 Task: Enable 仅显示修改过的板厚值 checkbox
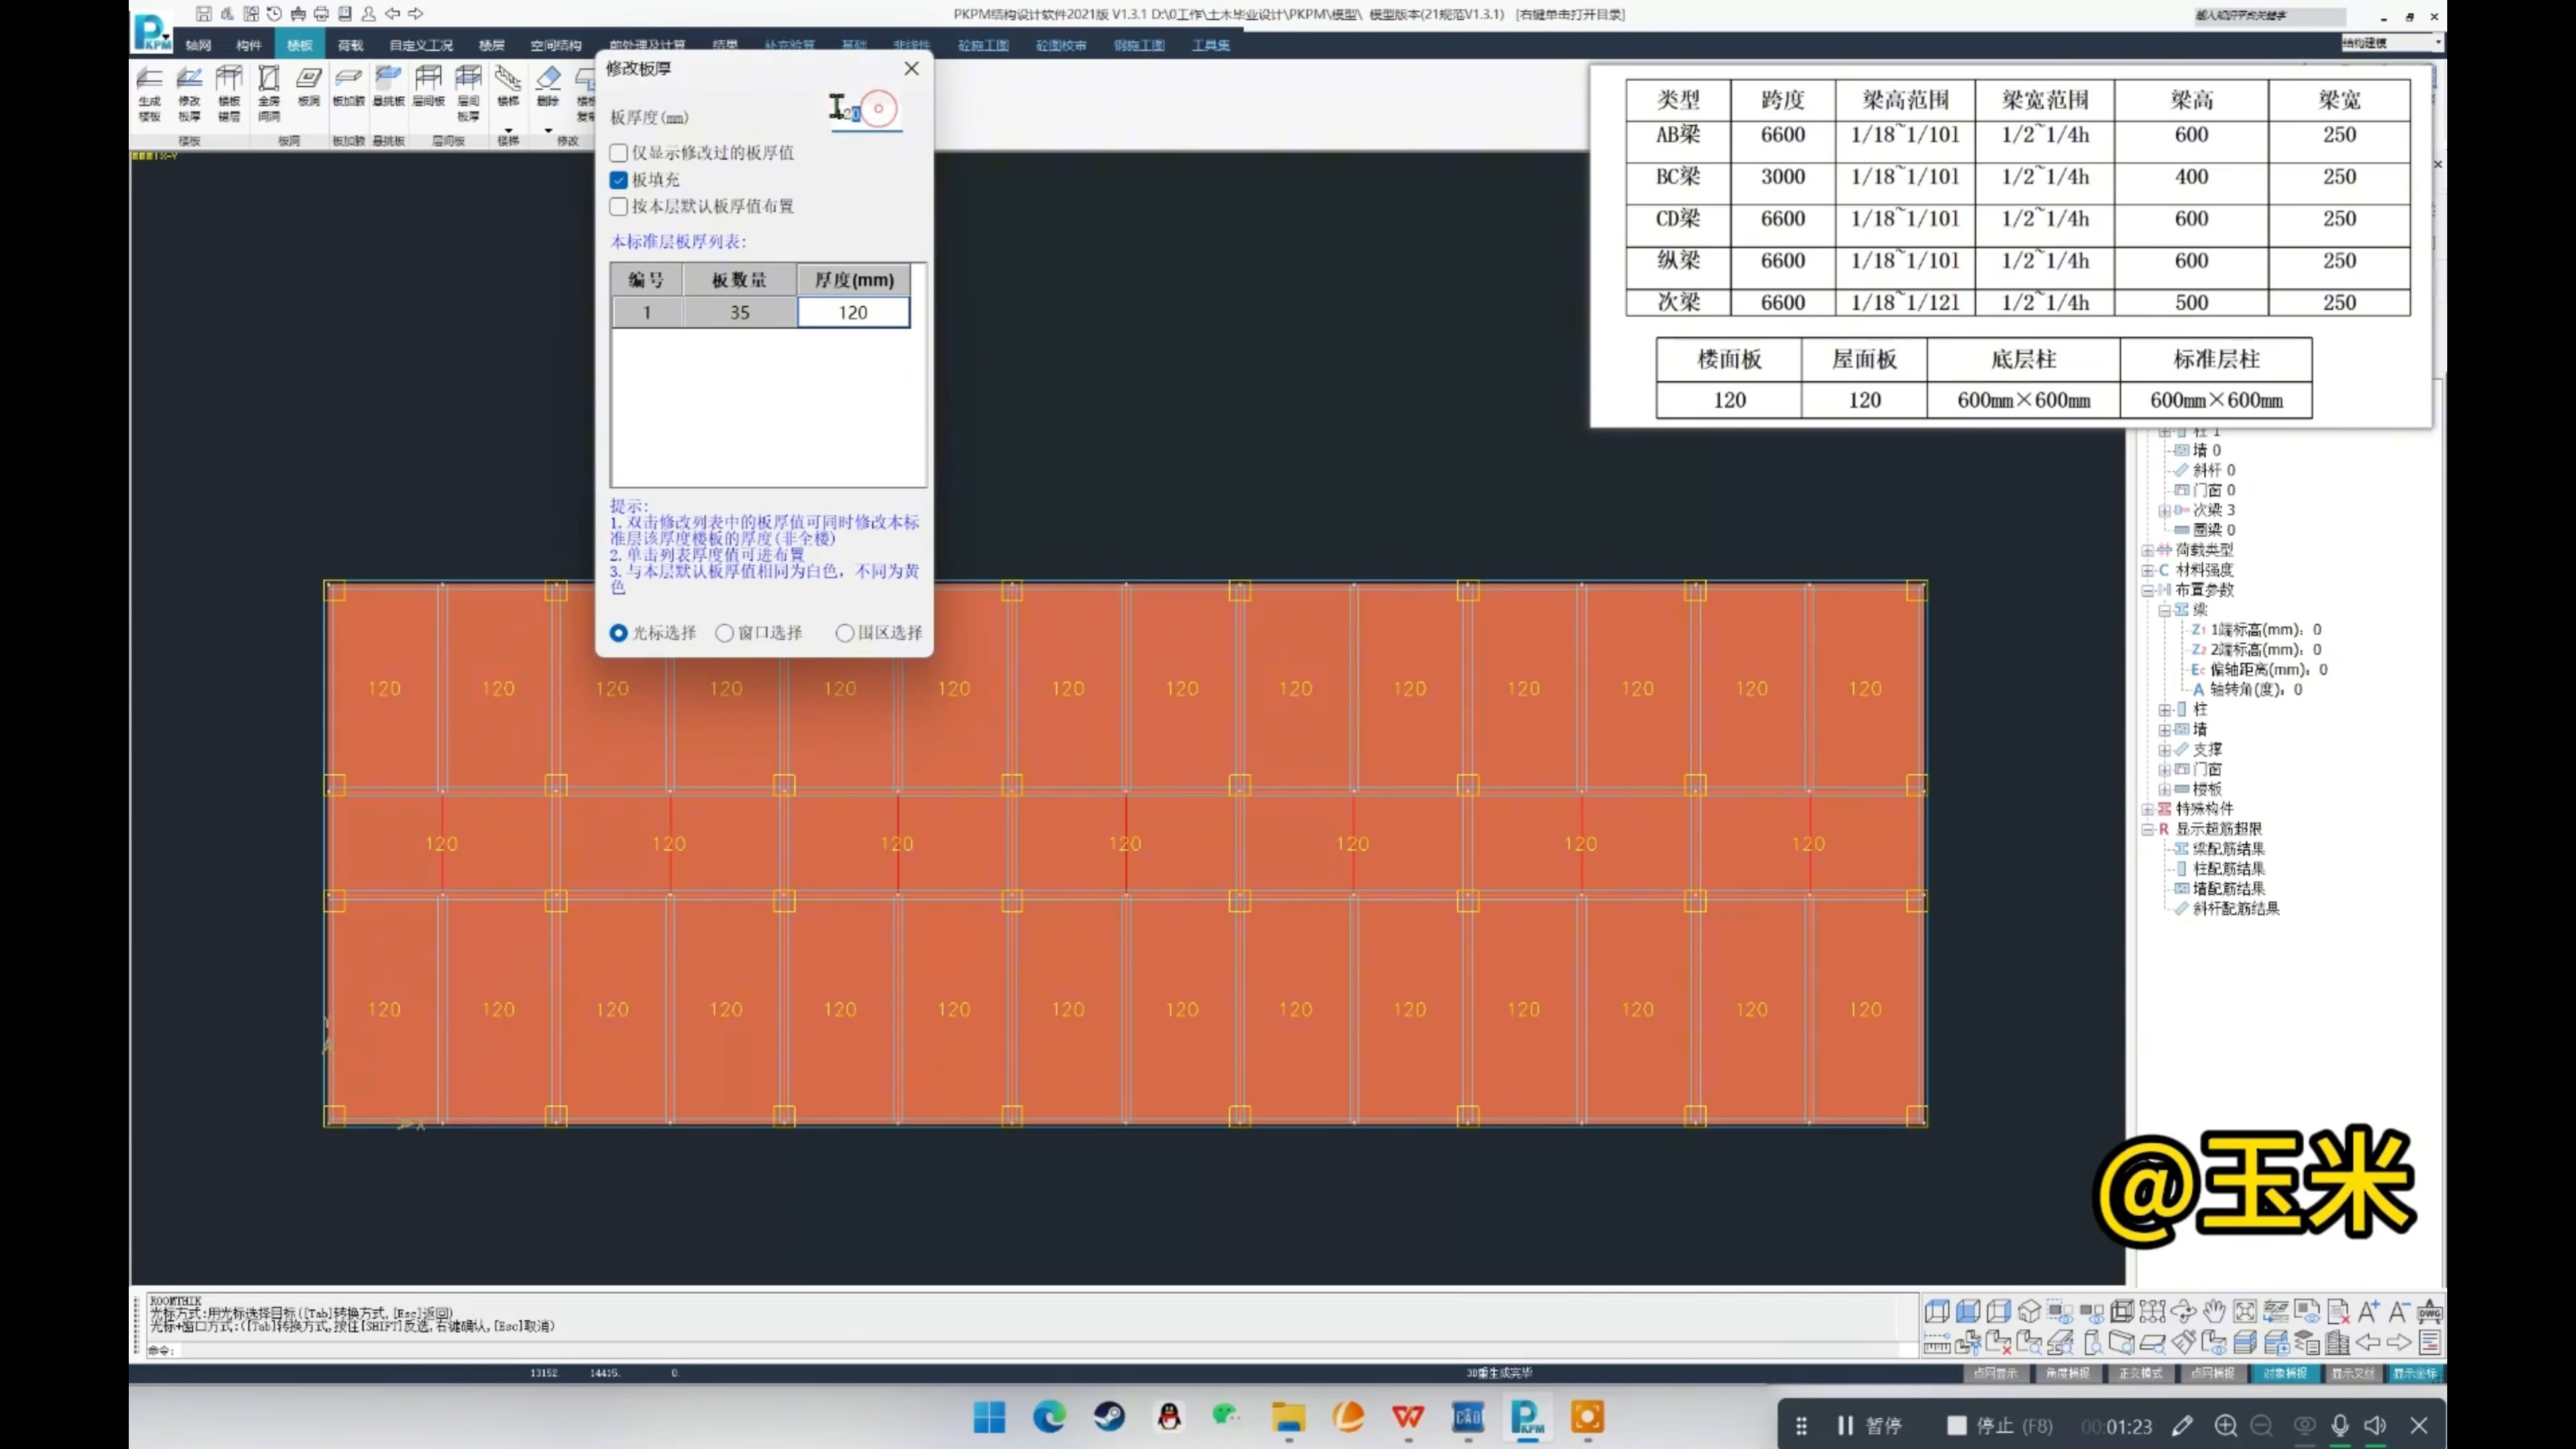(619, 153)
